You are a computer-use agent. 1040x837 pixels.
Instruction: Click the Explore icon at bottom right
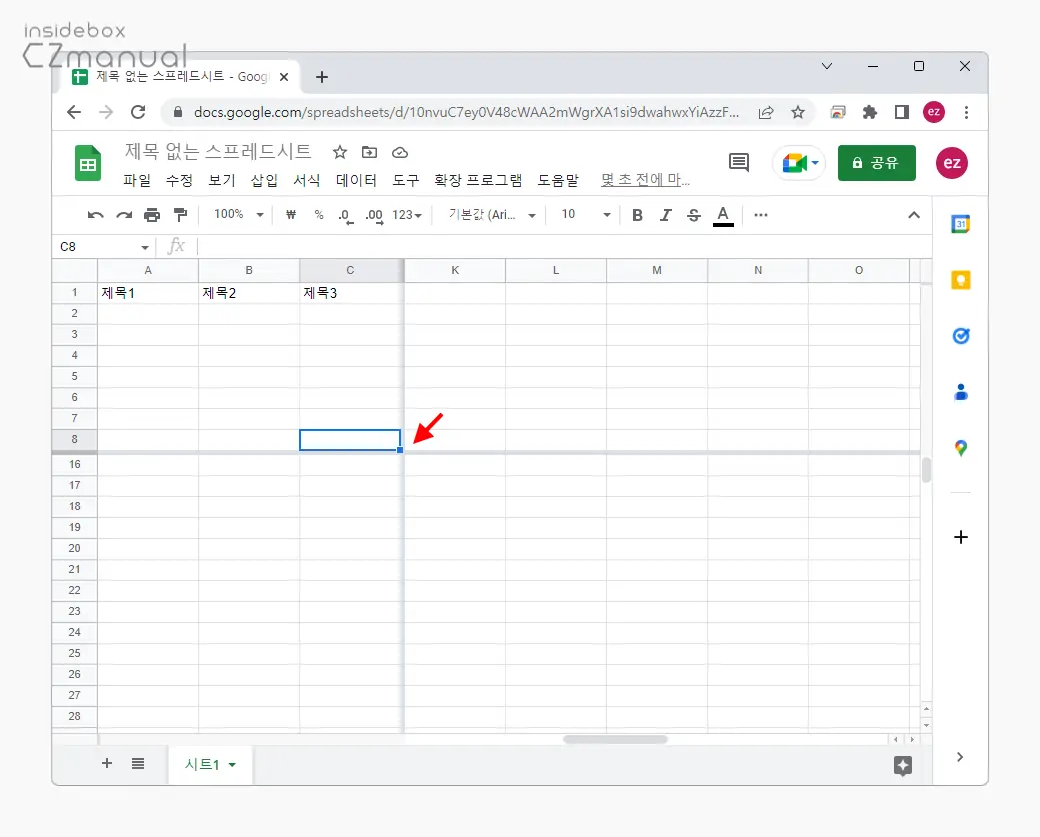(902, 766)
